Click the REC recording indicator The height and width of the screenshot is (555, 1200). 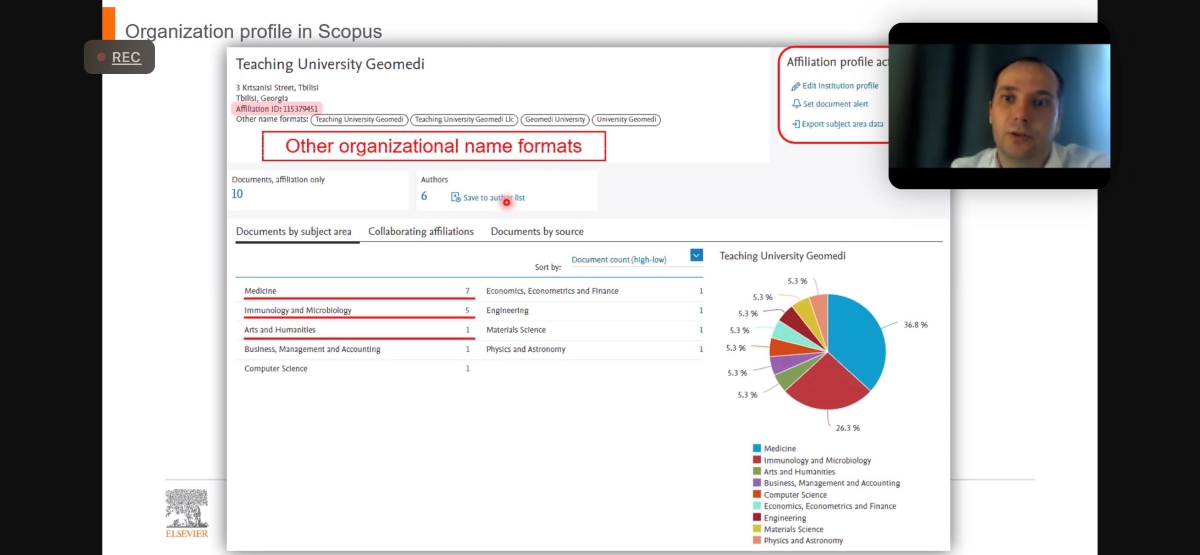(x=119, y=57)
